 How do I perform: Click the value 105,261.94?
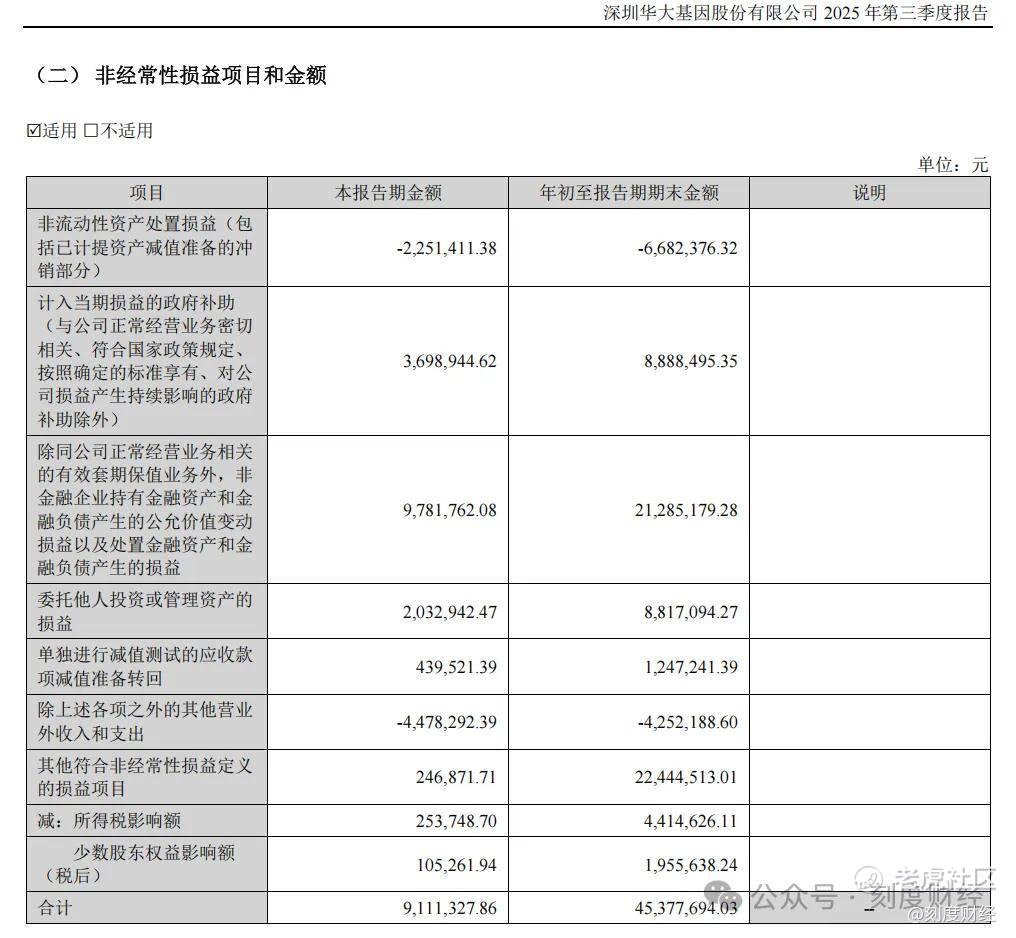(x=456, y=865)
